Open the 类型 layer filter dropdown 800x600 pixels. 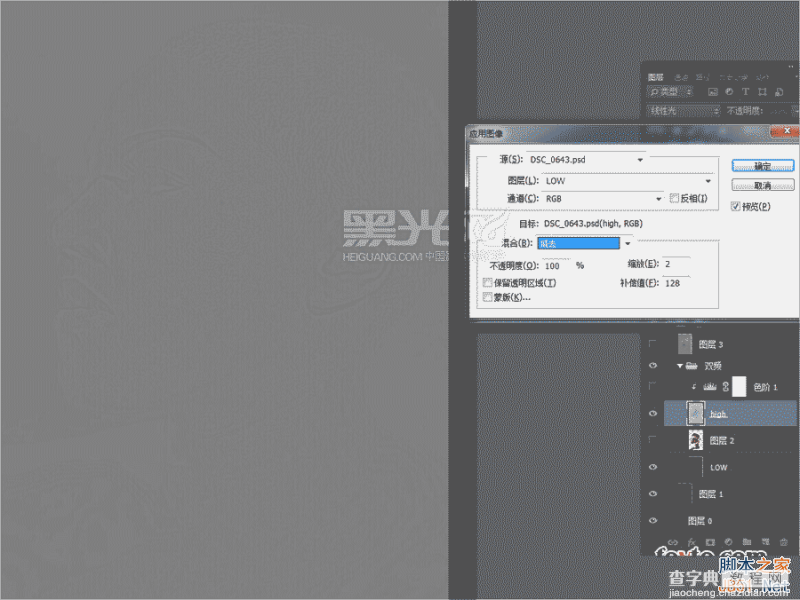coord(670,92)
